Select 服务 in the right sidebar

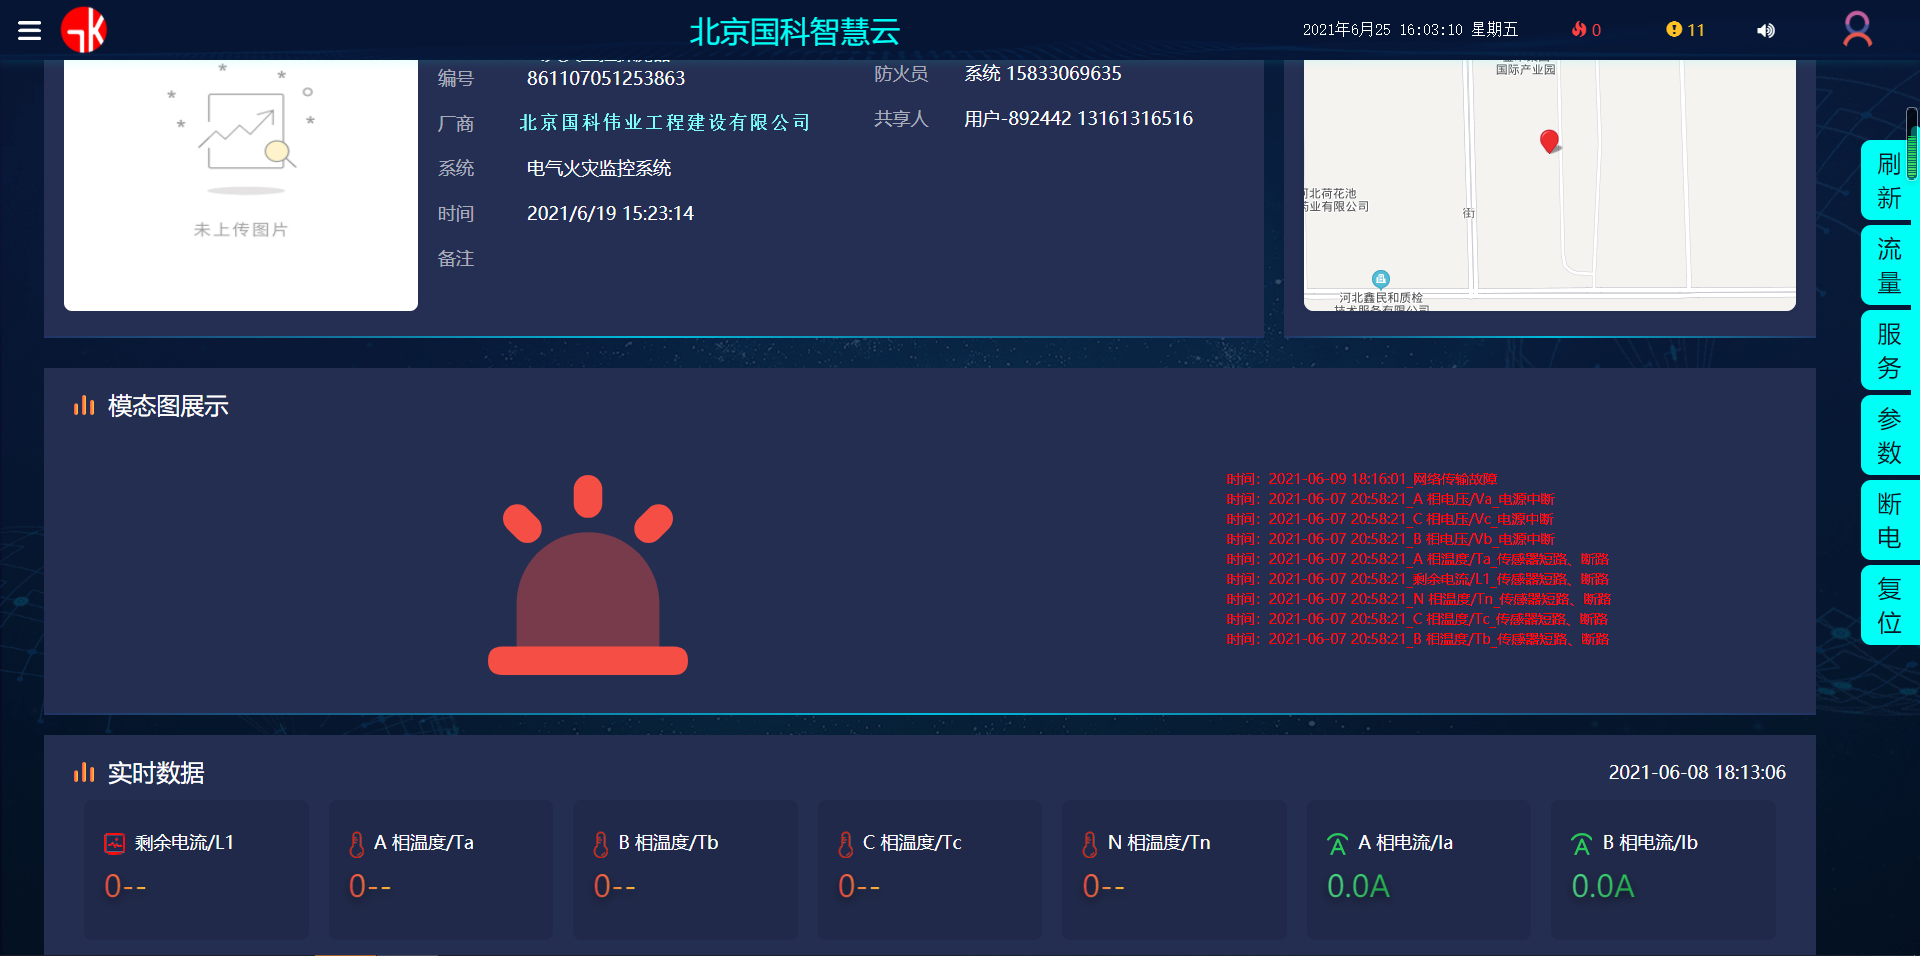[x=1888, y=351]
